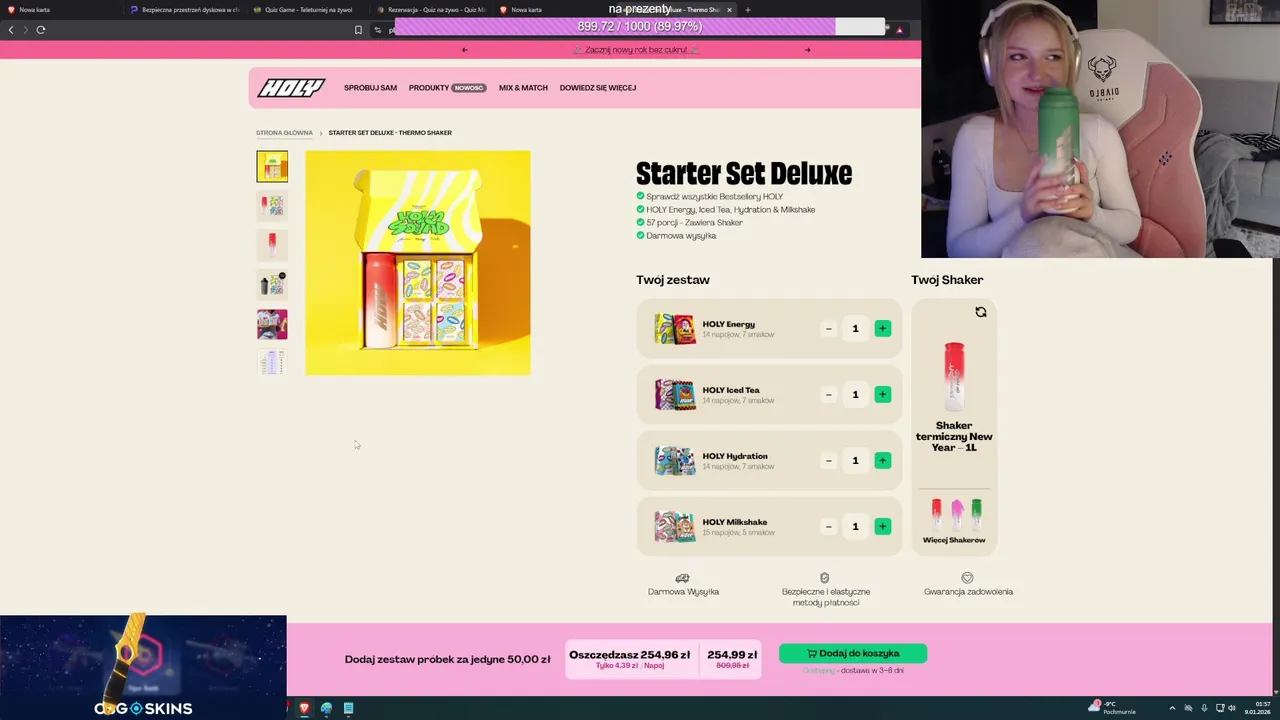Open the PRODUKTY menu item
Image resolution: width=1280 pixels, height=720 pixels.
[429, 88]
